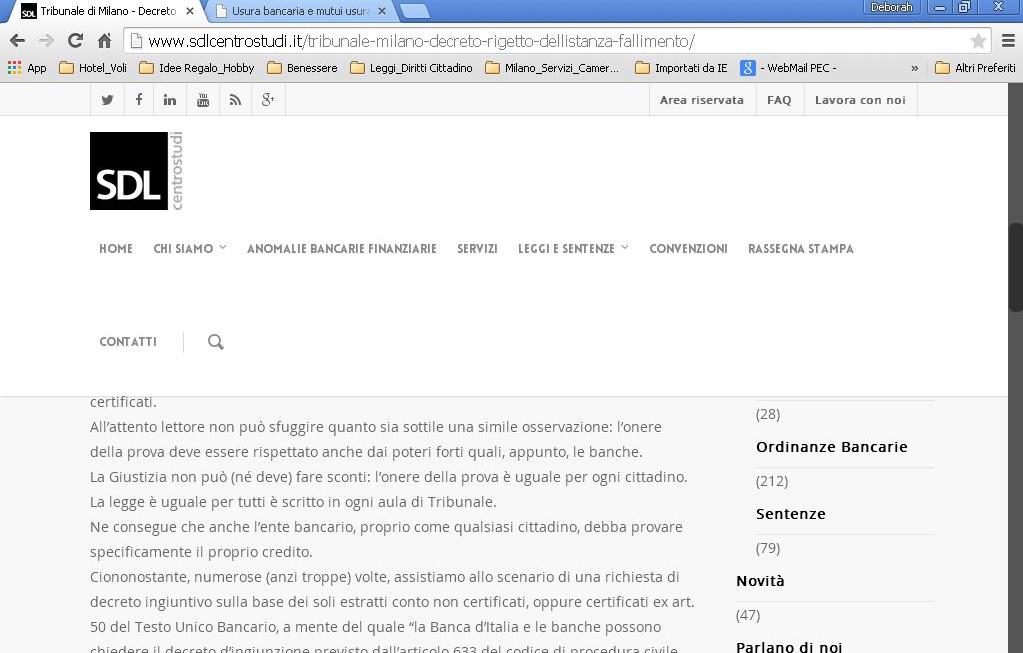Image resolution: width=1023 pixels, height=653 pixels.
Task: Open the Twitter social icon
Action: point(107,100)
